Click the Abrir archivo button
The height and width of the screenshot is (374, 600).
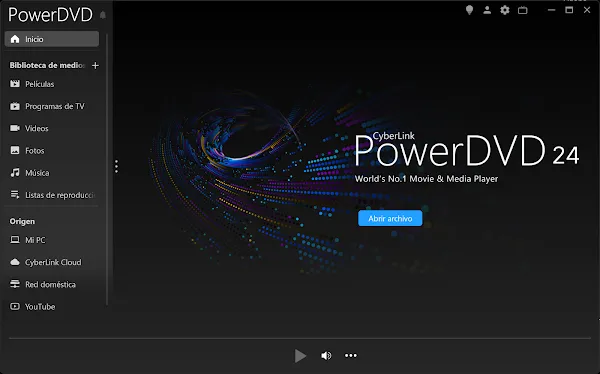pyautogui.click(x=390, y=218)
